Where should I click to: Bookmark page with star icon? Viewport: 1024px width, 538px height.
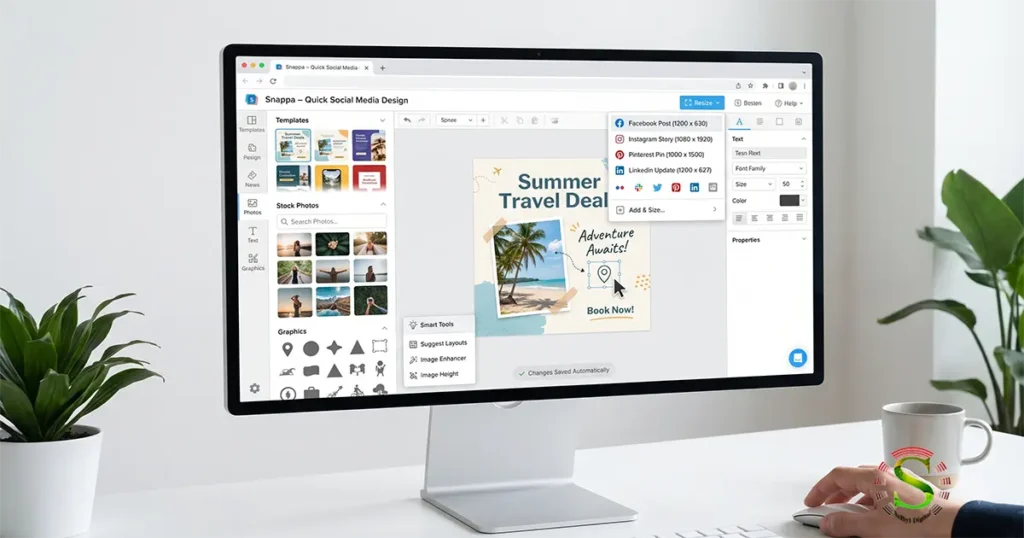tap(751, 86)
